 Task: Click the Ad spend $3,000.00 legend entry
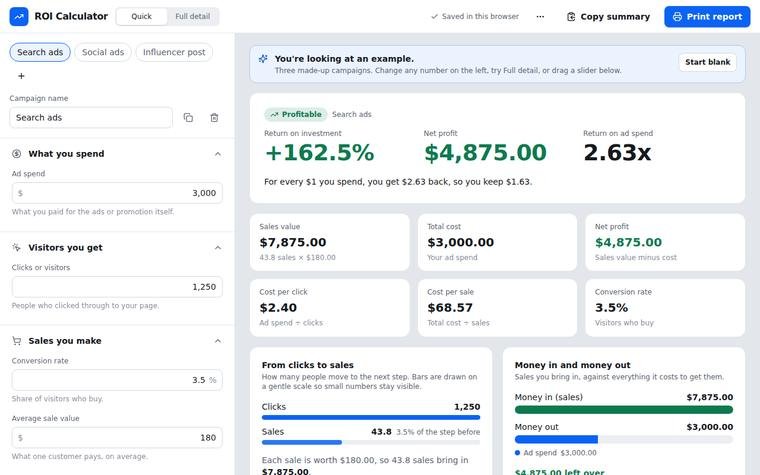pos(556,453)
